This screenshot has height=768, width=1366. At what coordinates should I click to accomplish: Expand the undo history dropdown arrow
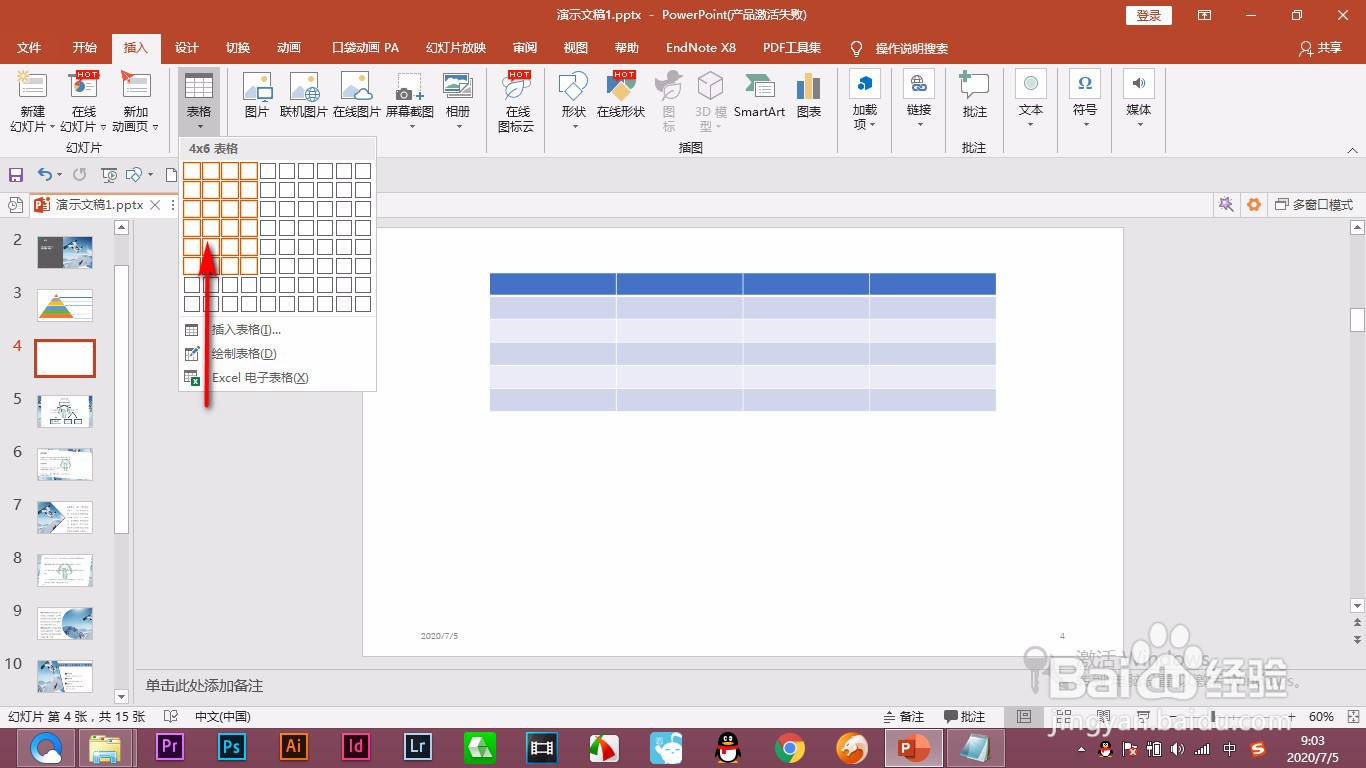59,175
